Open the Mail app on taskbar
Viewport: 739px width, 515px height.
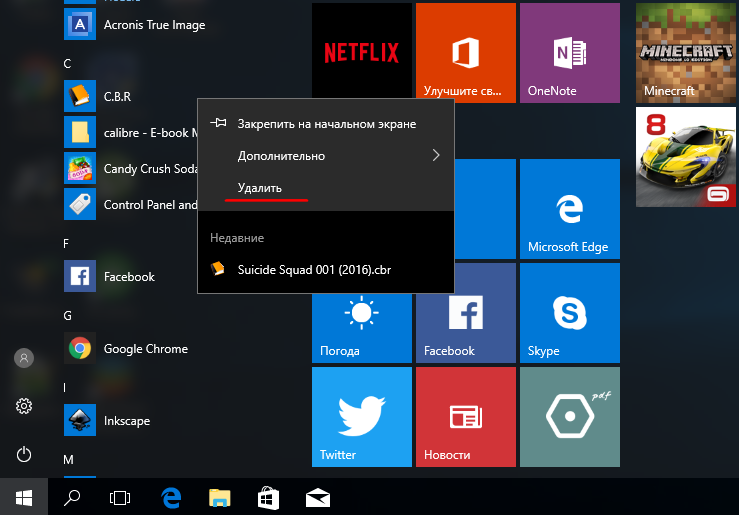coord(318,498)
